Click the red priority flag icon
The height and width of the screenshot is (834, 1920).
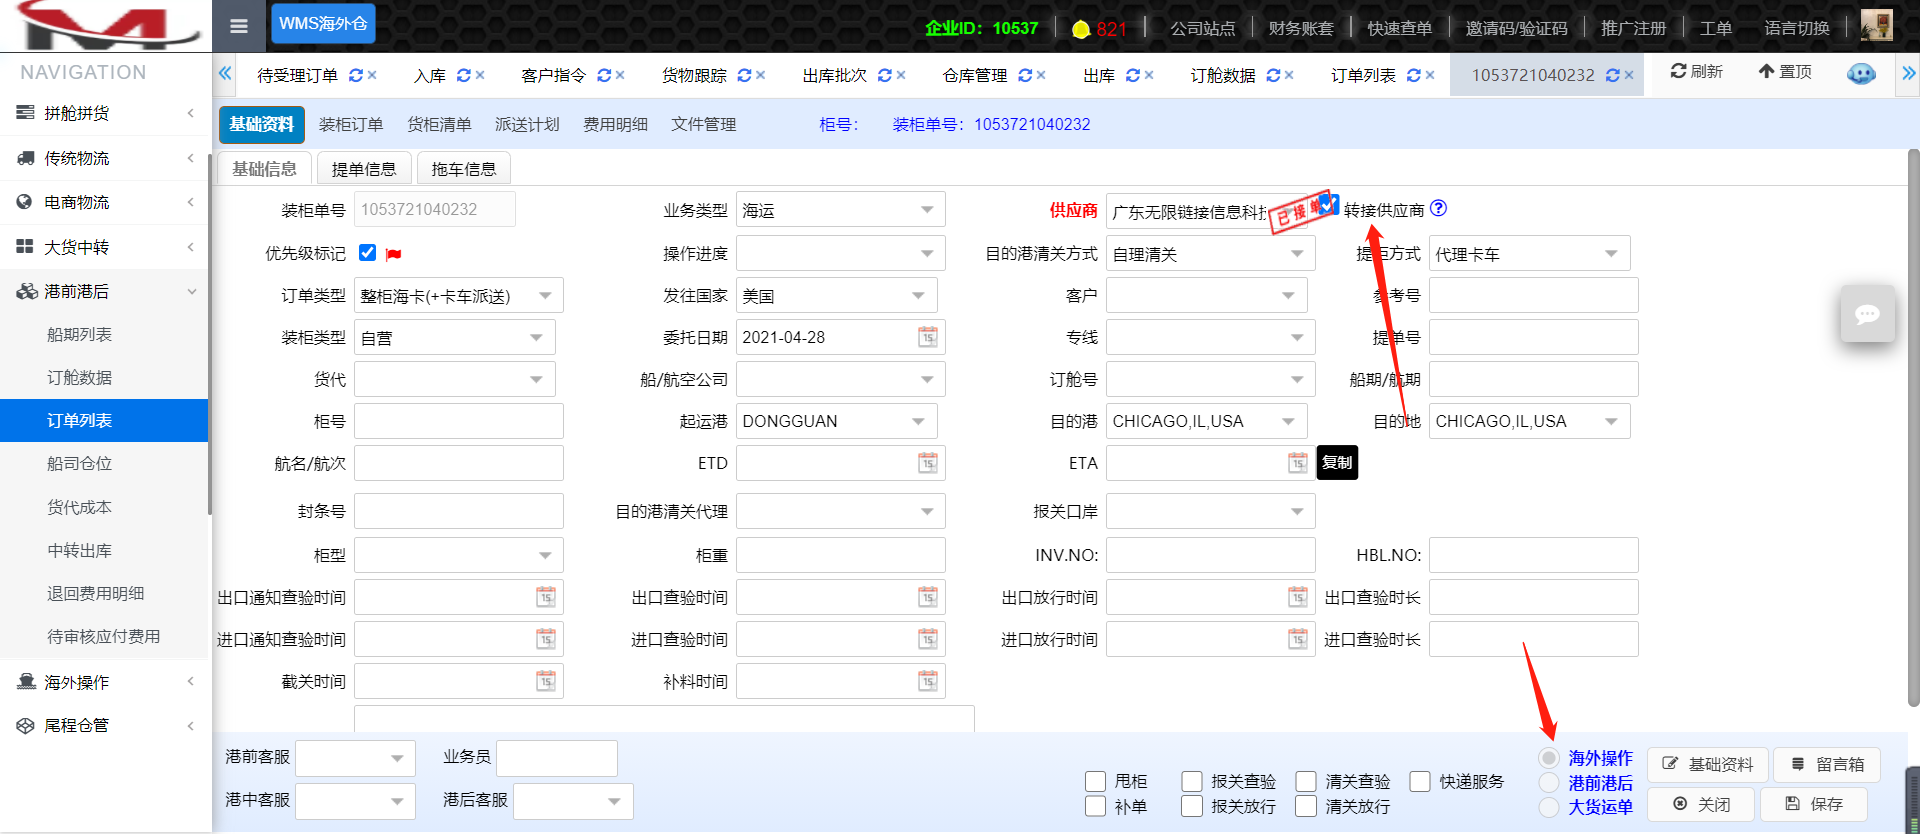point(393,254)
